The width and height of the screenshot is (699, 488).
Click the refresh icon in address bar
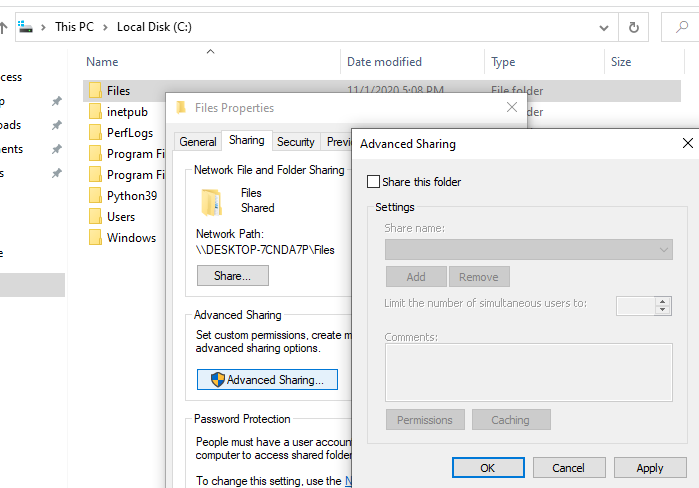633,28
